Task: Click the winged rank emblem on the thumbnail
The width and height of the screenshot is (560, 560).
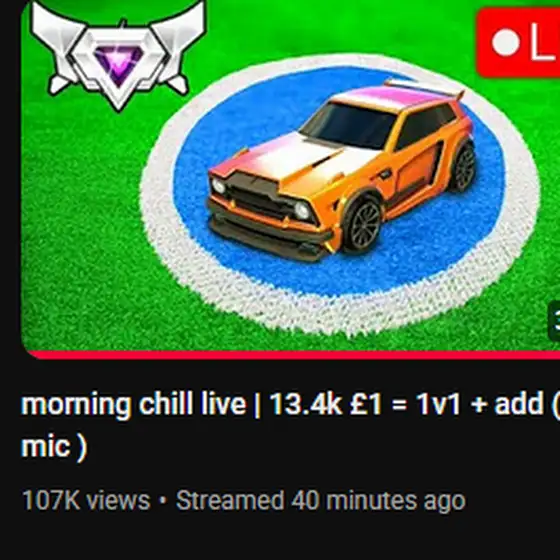Action: click(x=118, y=57)
